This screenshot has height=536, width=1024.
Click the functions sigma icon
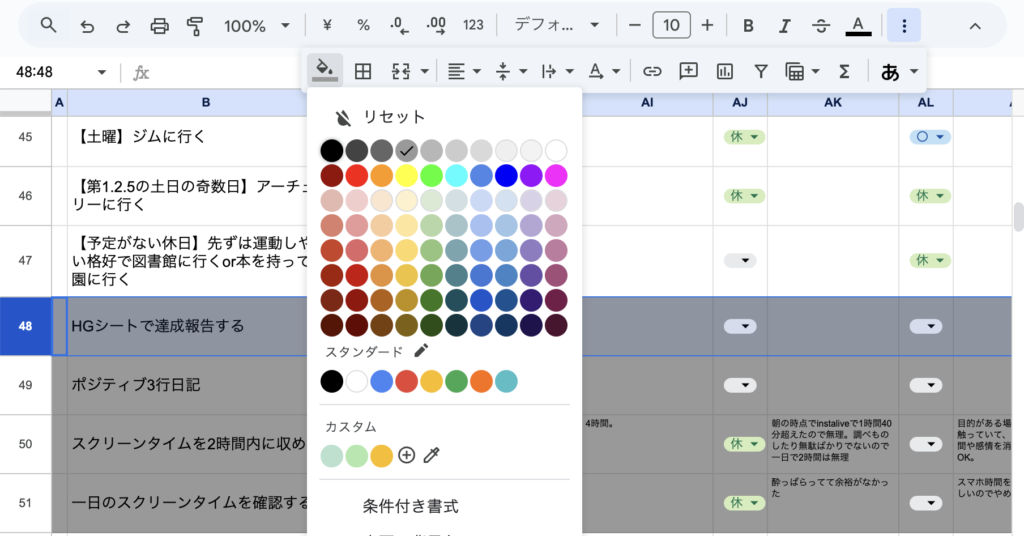coord(844,71)
